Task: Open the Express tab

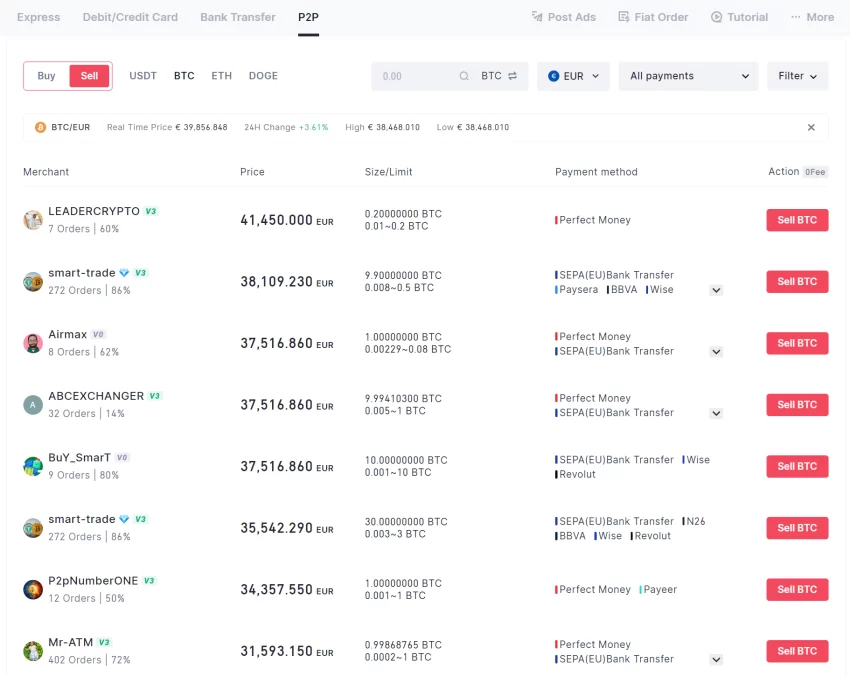Action: [38, 17]
